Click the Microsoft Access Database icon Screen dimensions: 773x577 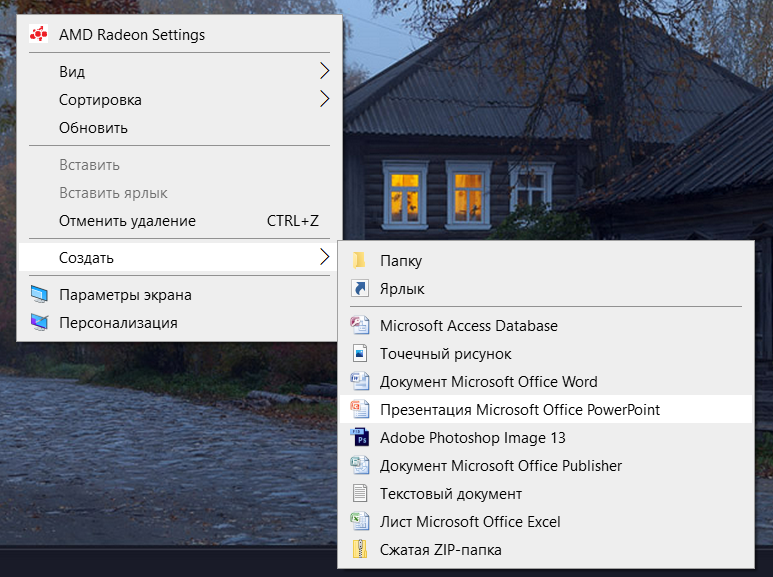point(360,325)
